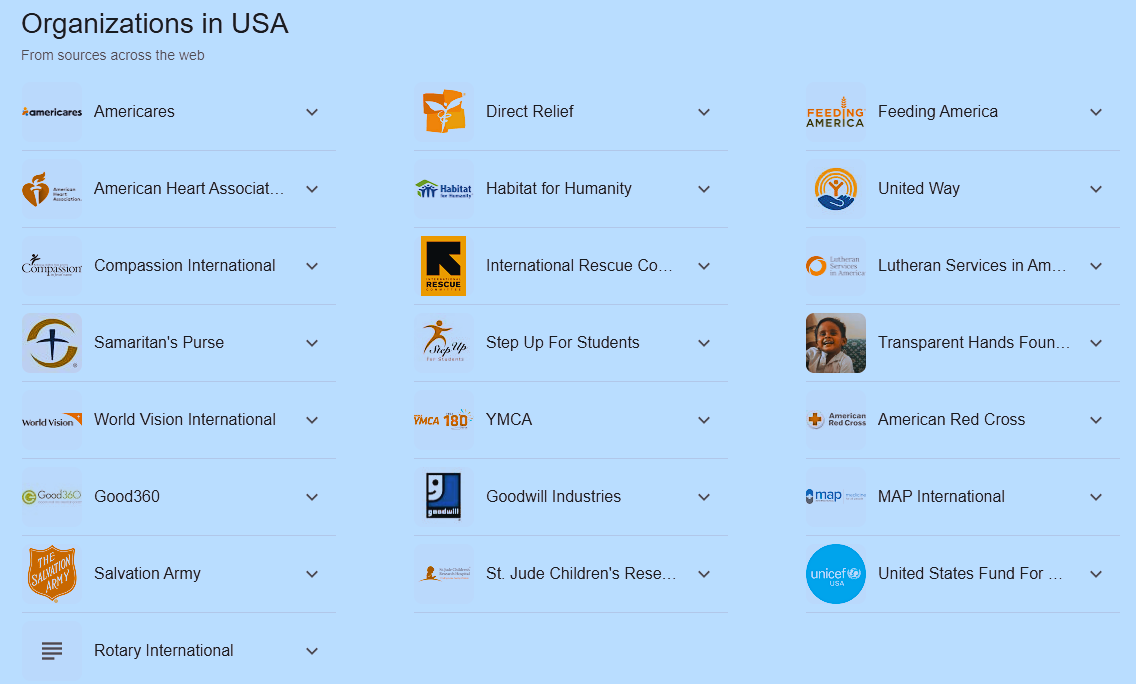The image size is (1136, 684).
Task: Select the Good360 organization name
Action: tap(127, 497)
